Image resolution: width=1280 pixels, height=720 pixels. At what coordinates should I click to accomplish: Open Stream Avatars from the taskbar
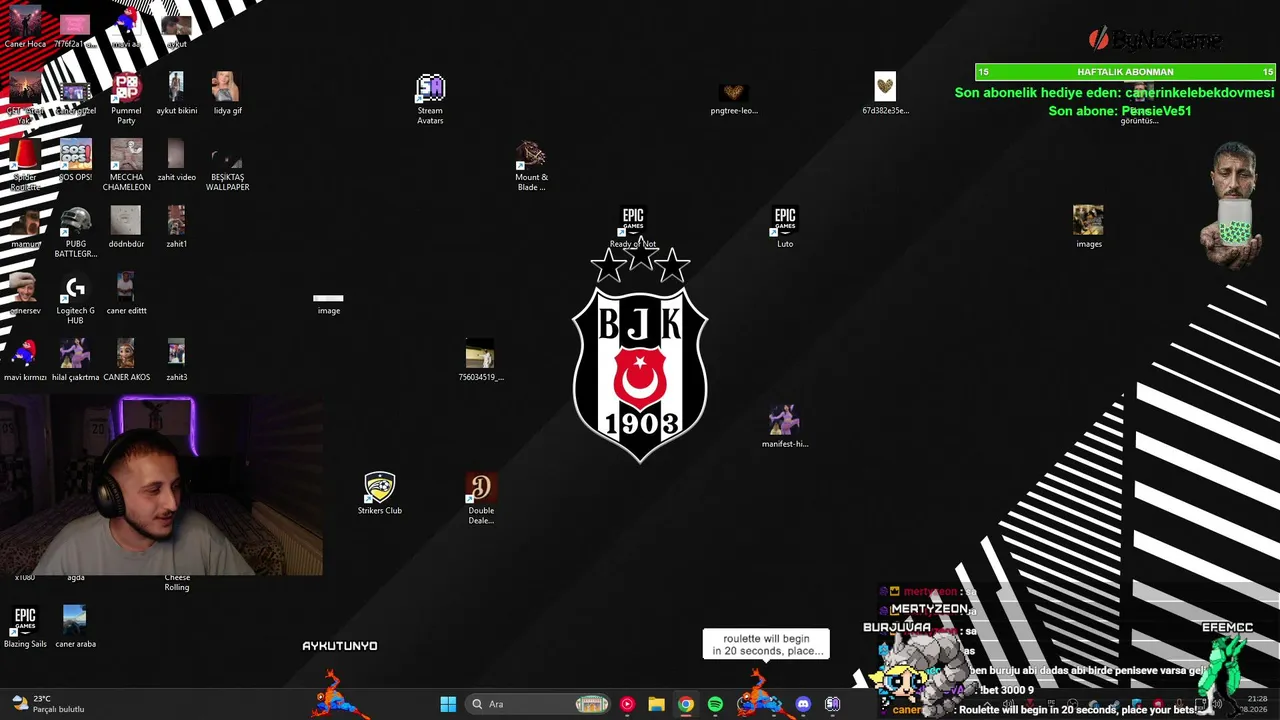(x=832, y=704)
